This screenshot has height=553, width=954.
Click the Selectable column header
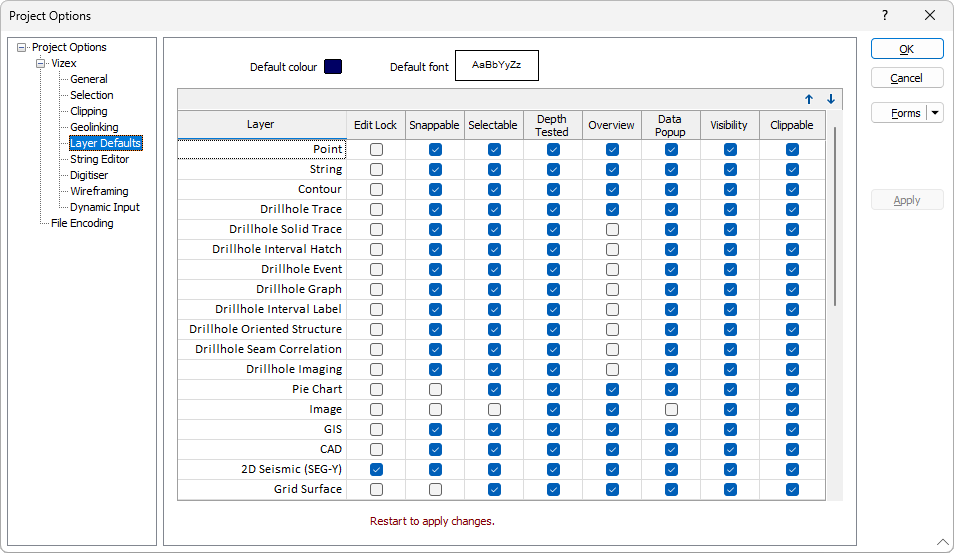pyautogui.click(x=493, y=125)
